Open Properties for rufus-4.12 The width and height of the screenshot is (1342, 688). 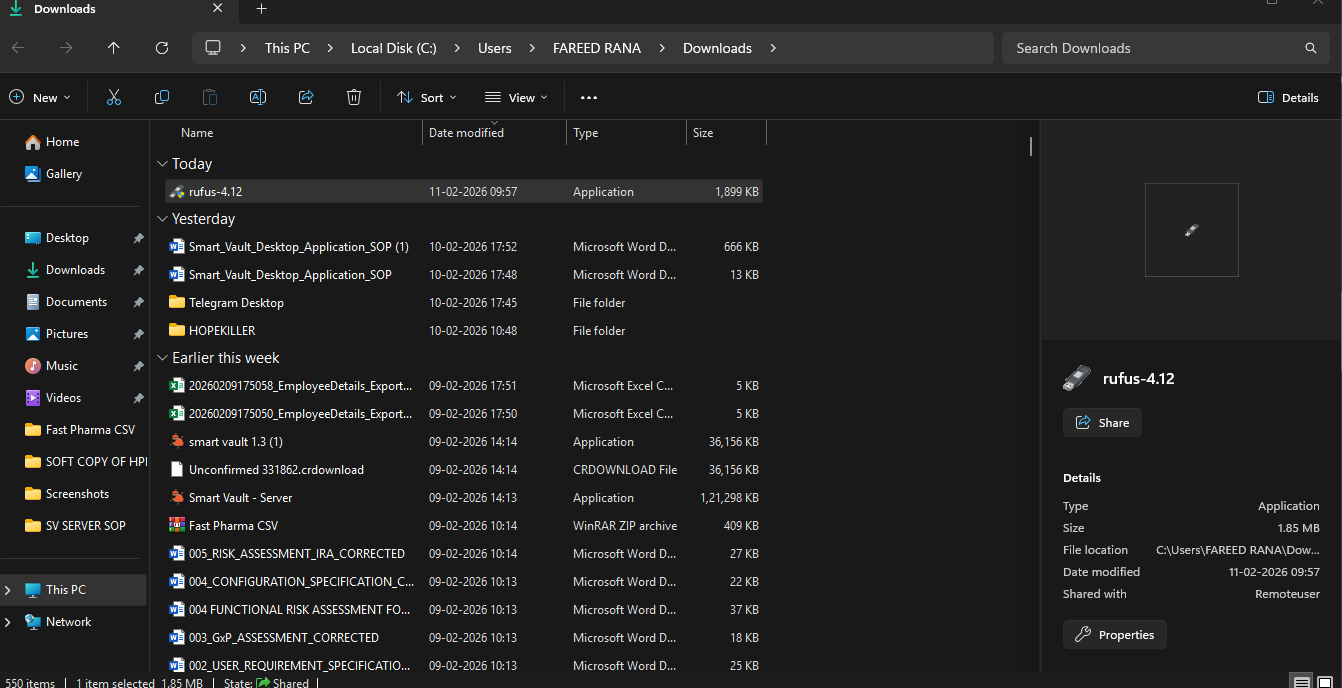click(1114, 634)
